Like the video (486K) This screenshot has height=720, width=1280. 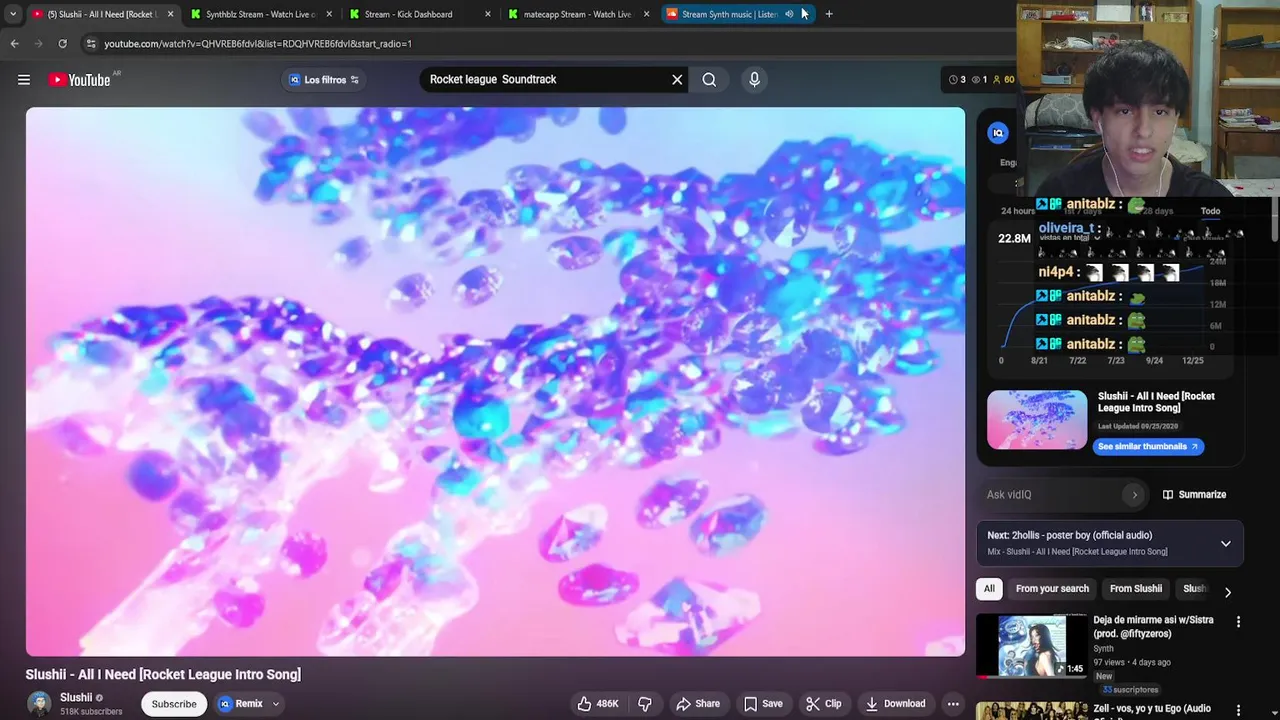[x=597, y=704]
